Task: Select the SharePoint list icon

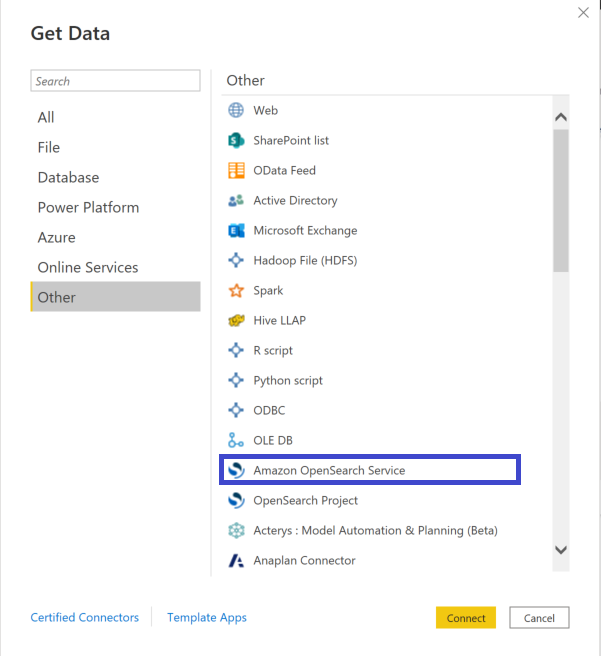Action: point(236,141)
